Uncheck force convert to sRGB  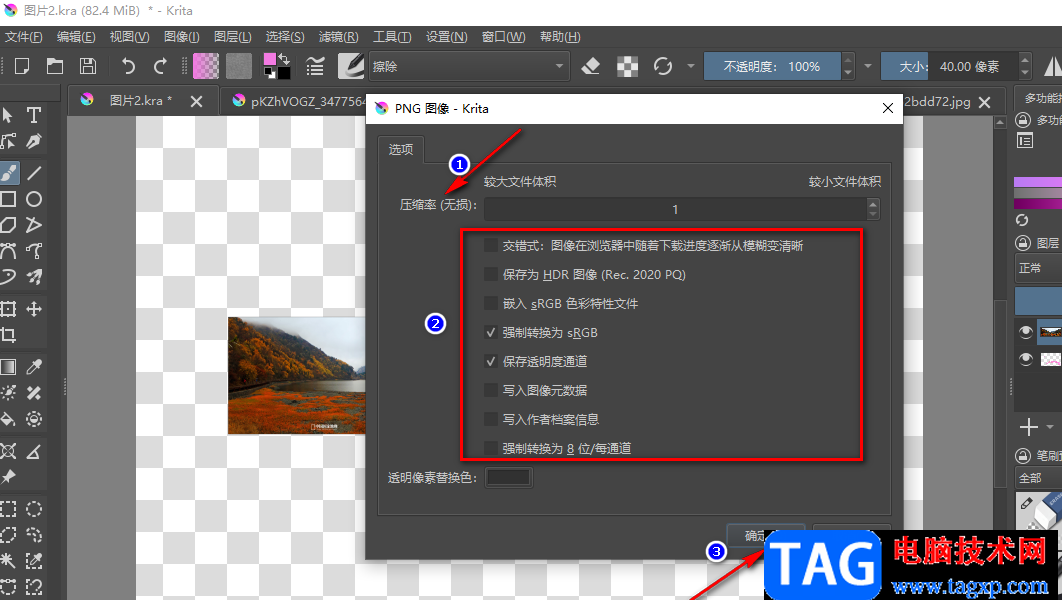click(x=491, y=333)
